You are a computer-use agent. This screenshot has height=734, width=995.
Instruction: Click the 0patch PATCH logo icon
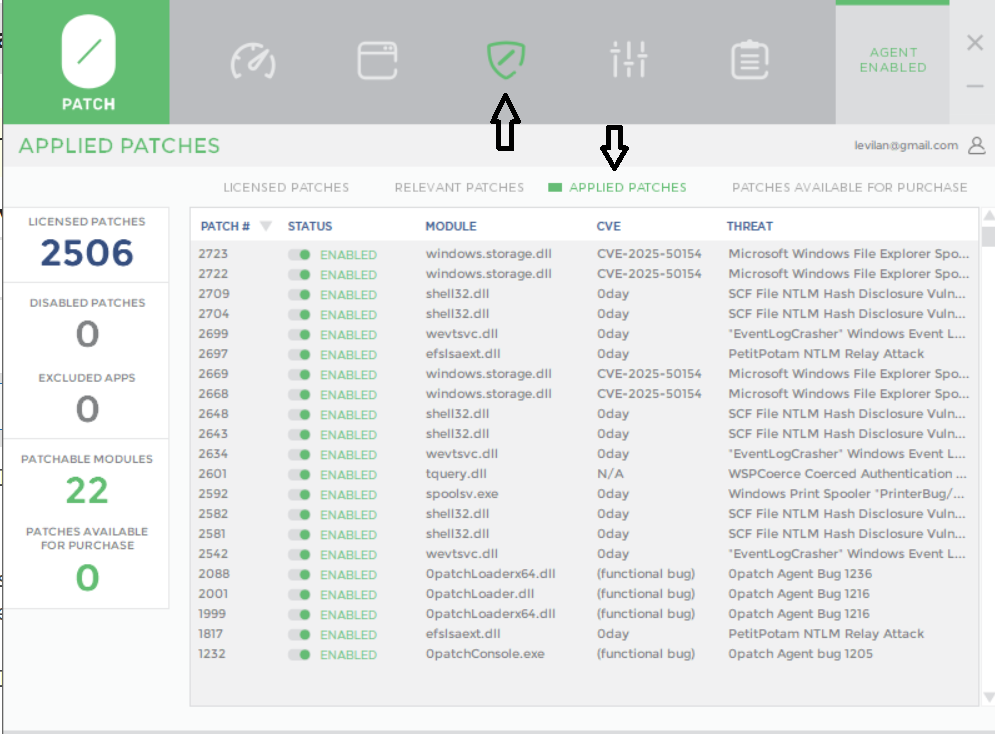pyautogui.click(x=88, y=62)
